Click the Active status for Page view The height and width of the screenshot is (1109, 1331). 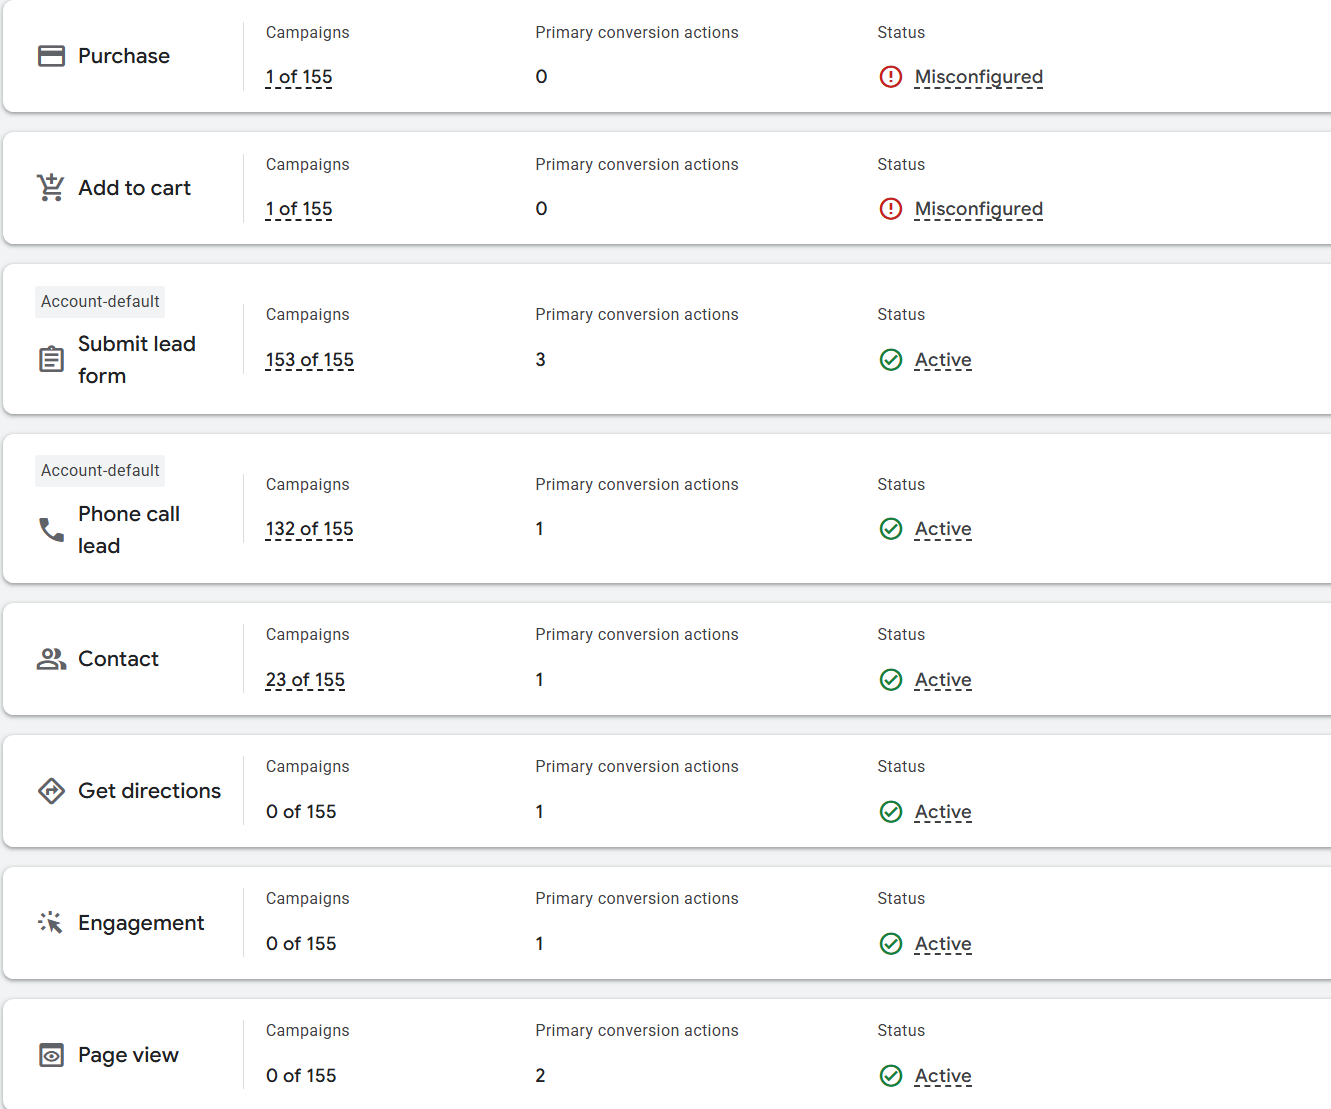pyautogui.click(x=942, y=1076)
